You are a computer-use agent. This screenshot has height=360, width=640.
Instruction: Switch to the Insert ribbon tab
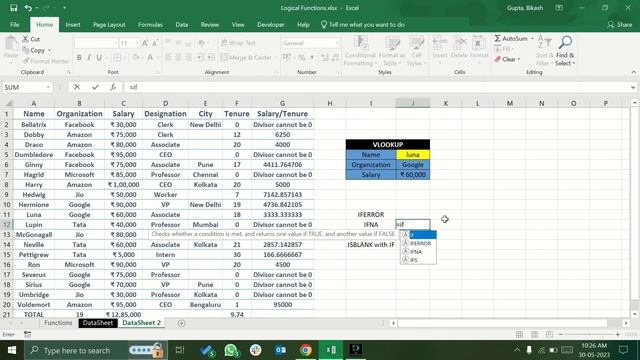pos(73,24)
